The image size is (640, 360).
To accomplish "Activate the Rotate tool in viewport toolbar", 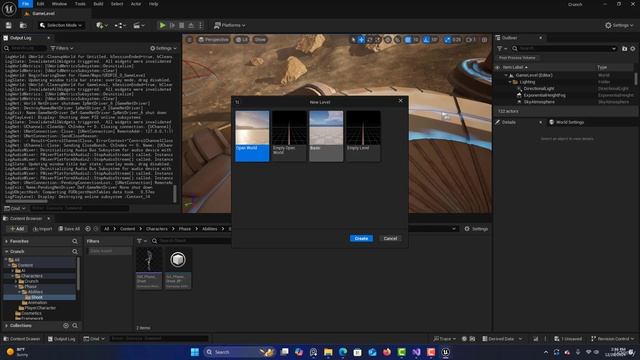I will (370, 40).
